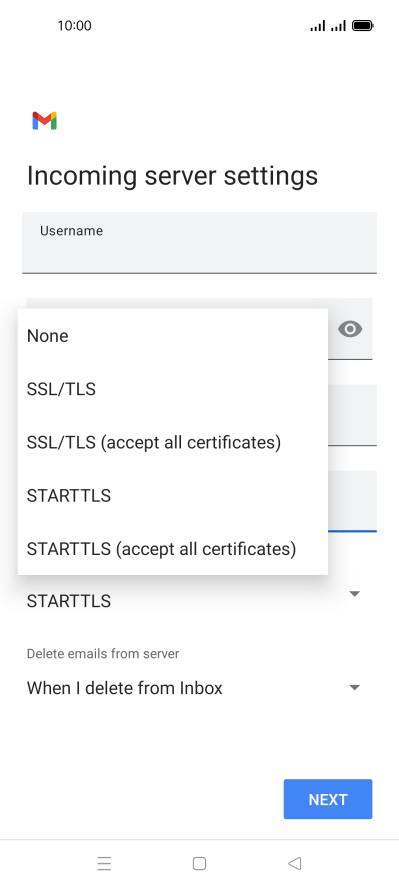Choose SSL/TLS from the list

pos(173,389)
